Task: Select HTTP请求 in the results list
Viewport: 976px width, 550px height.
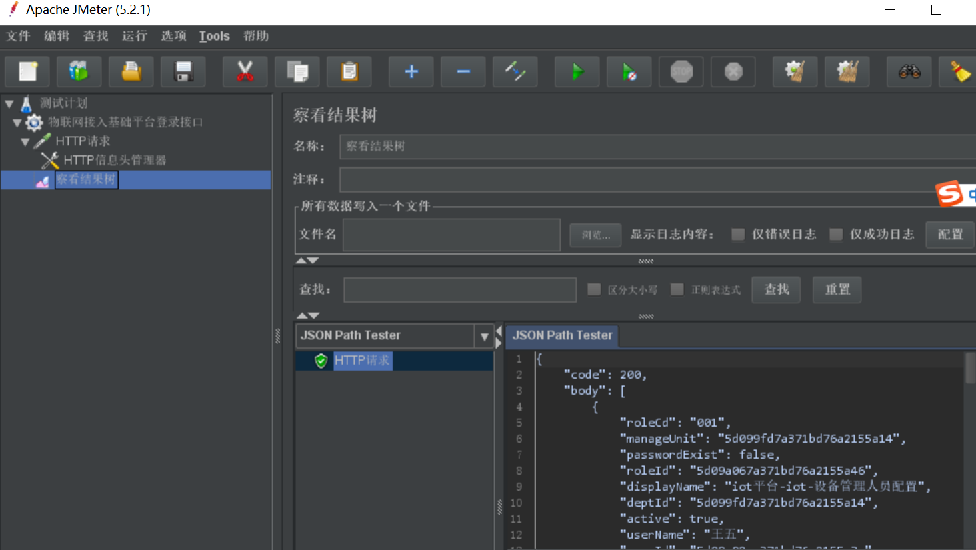Action: [x=362, y=361]
